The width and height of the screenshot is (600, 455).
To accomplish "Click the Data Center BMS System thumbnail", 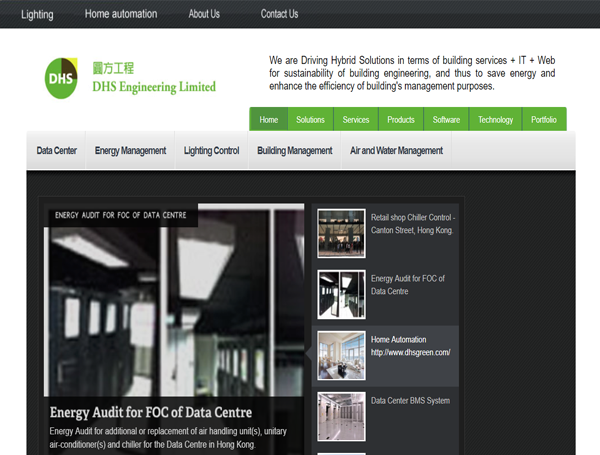I will [x=341, y=417].
